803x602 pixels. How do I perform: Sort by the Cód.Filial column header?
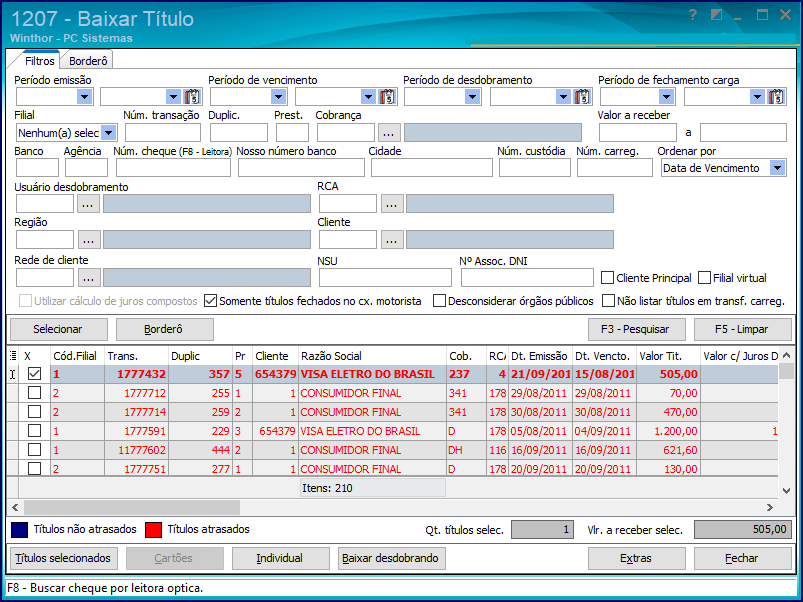point(77,356)
